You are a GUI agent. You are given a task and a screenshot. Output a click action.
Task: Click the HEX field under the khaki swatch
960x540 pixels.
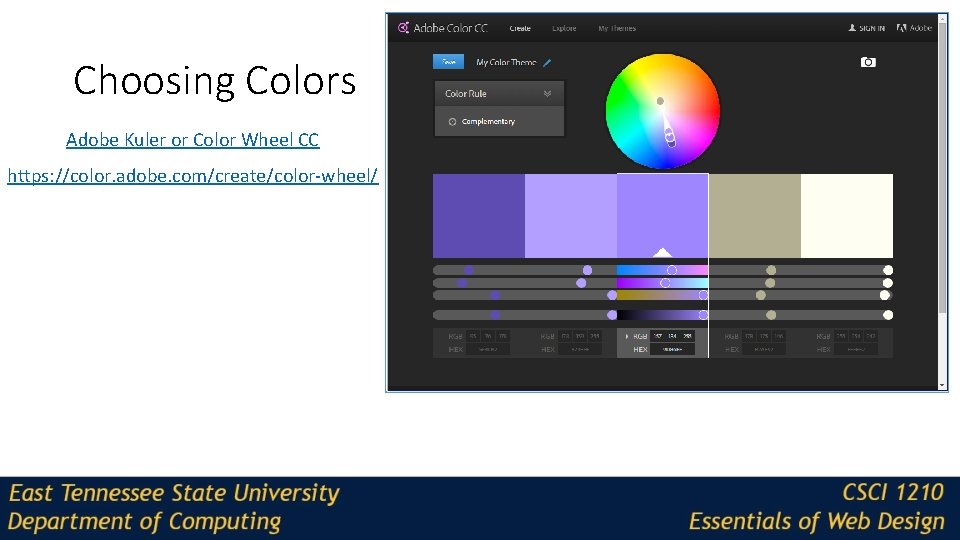pyautogui.click(x=763, y=350)
